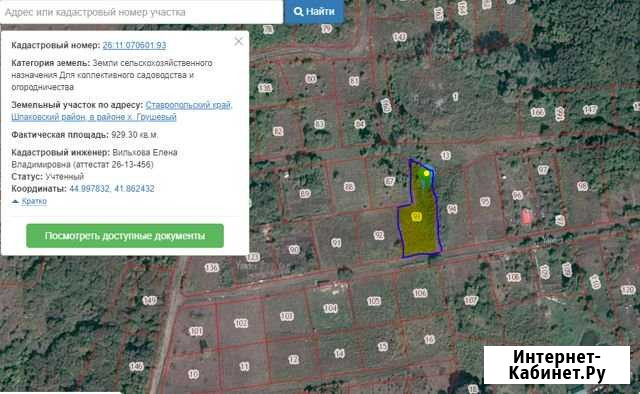Screen dimensions: 640x394
Task: Select parcel label 1 in wooded area
Action: tap(455, 96)
